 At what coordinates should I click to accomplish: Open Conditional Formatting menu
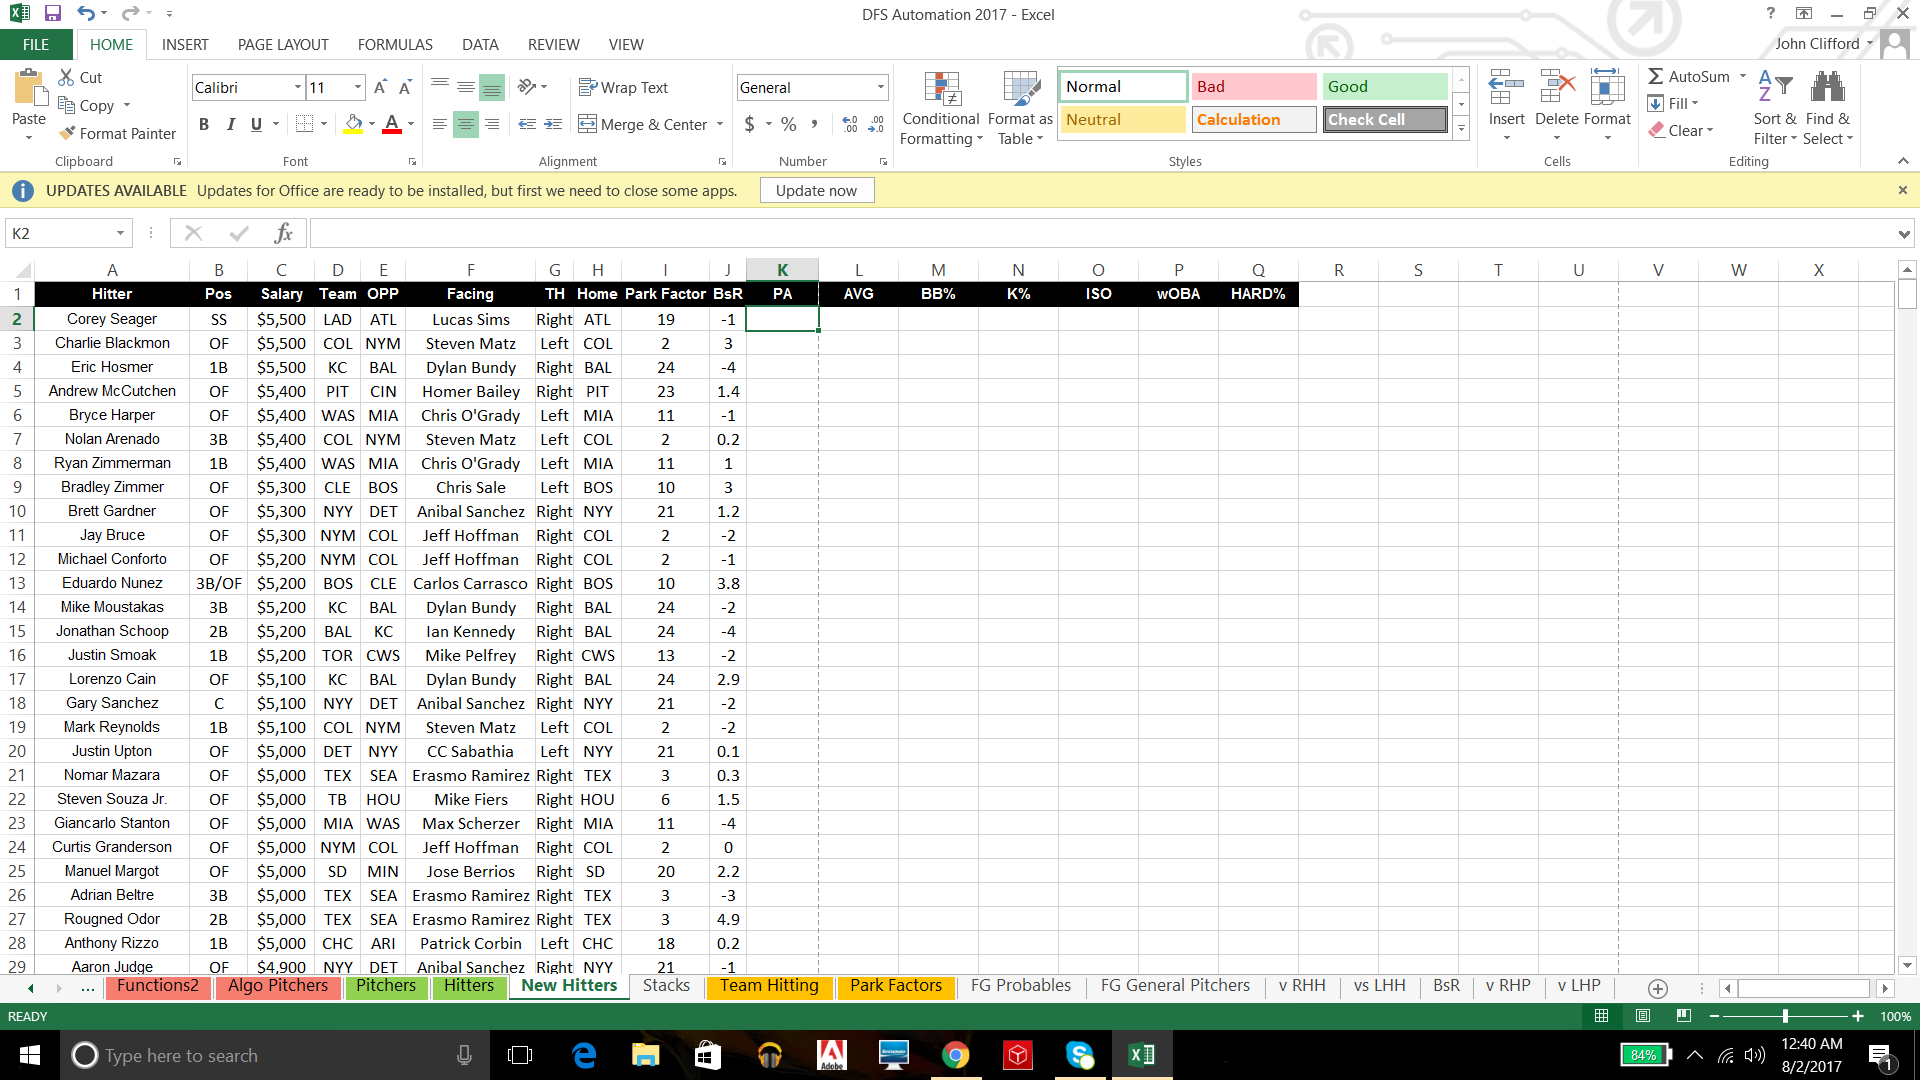940,109
